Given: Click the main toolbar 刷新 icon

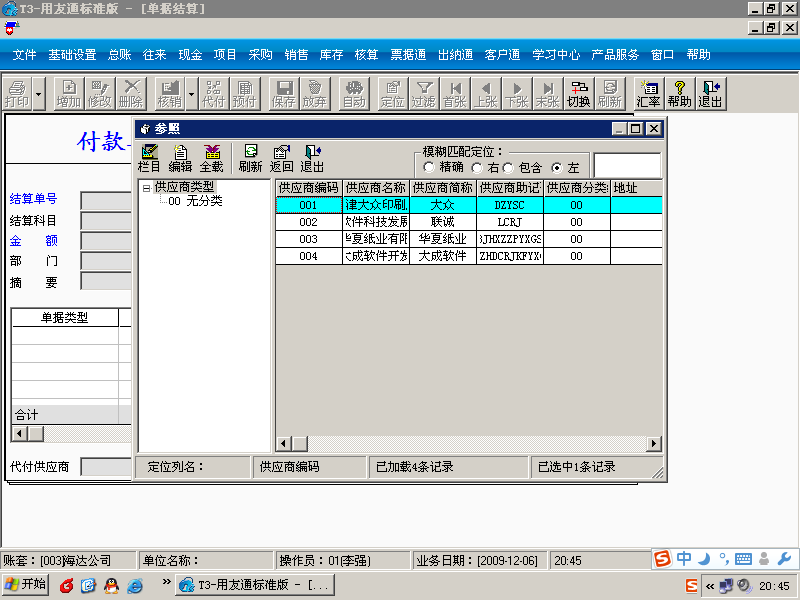Looking at the screenshot, I should click(610, 94).
